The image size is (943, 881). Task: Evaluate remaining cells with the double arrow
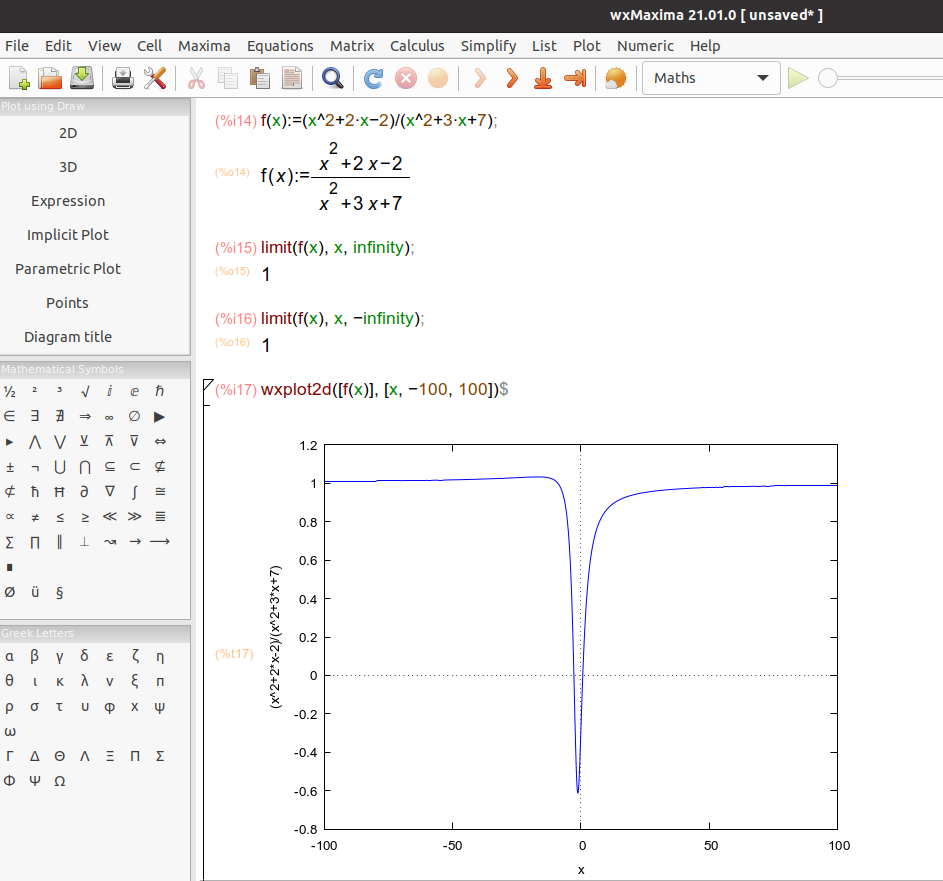tap(511, 78)
